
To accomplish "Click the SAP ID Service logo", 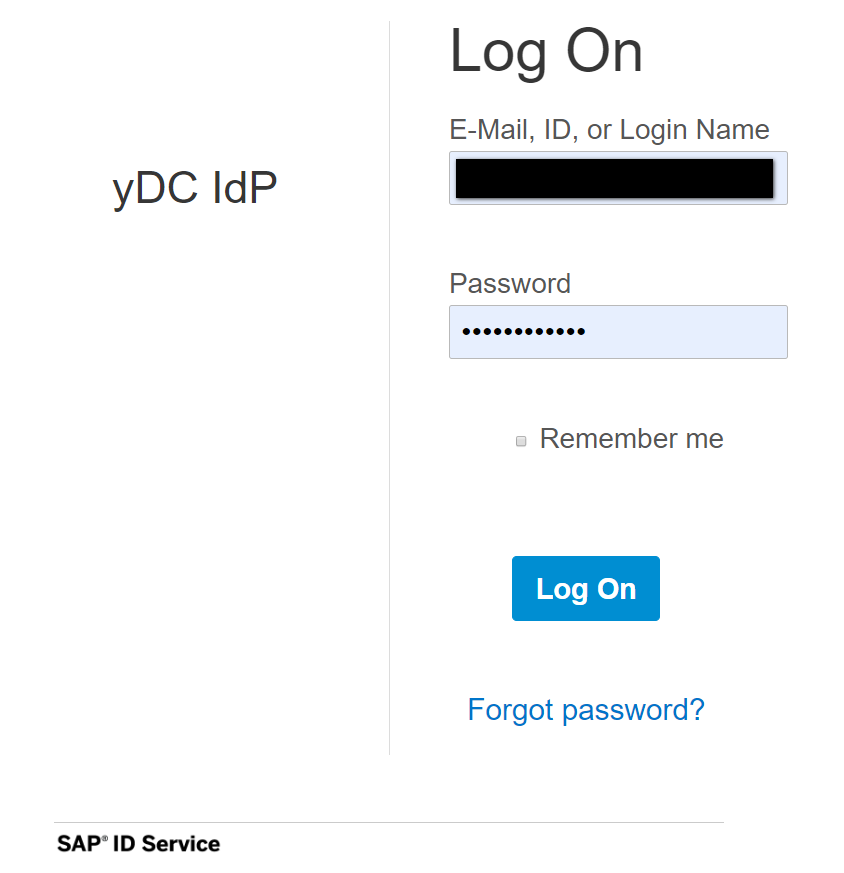I will pyautogui.click(x=139, y=844).
